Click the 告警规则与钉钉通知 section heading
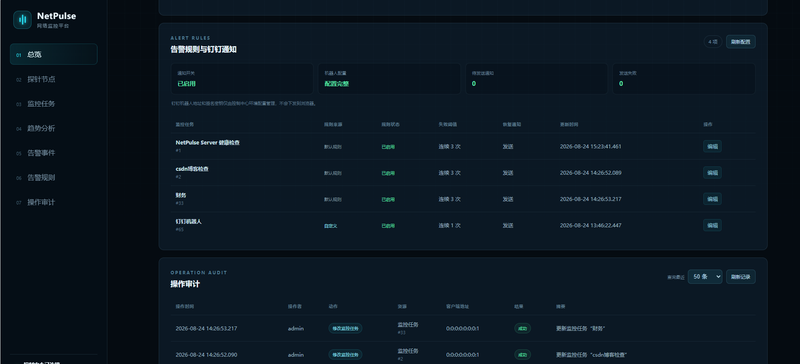This screenshot has width=800, height=364. point(204,50)
